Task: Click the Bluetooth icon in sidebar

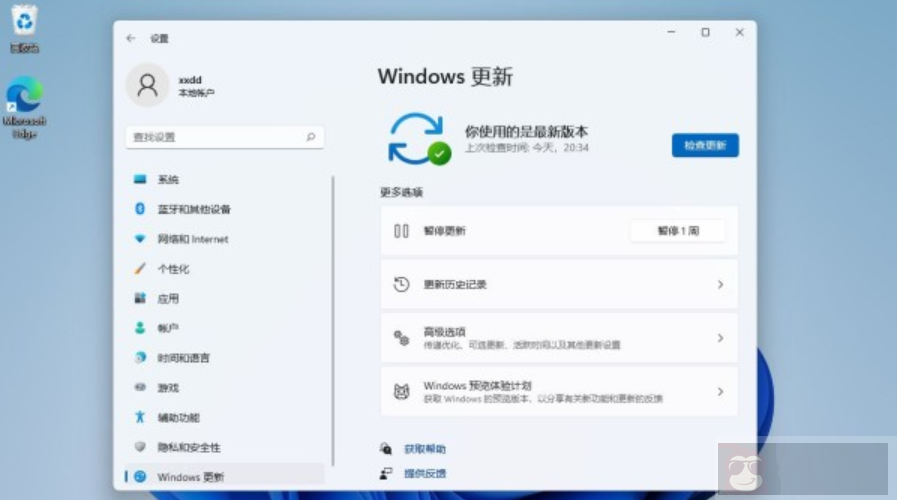Action: tap(140, 209)
